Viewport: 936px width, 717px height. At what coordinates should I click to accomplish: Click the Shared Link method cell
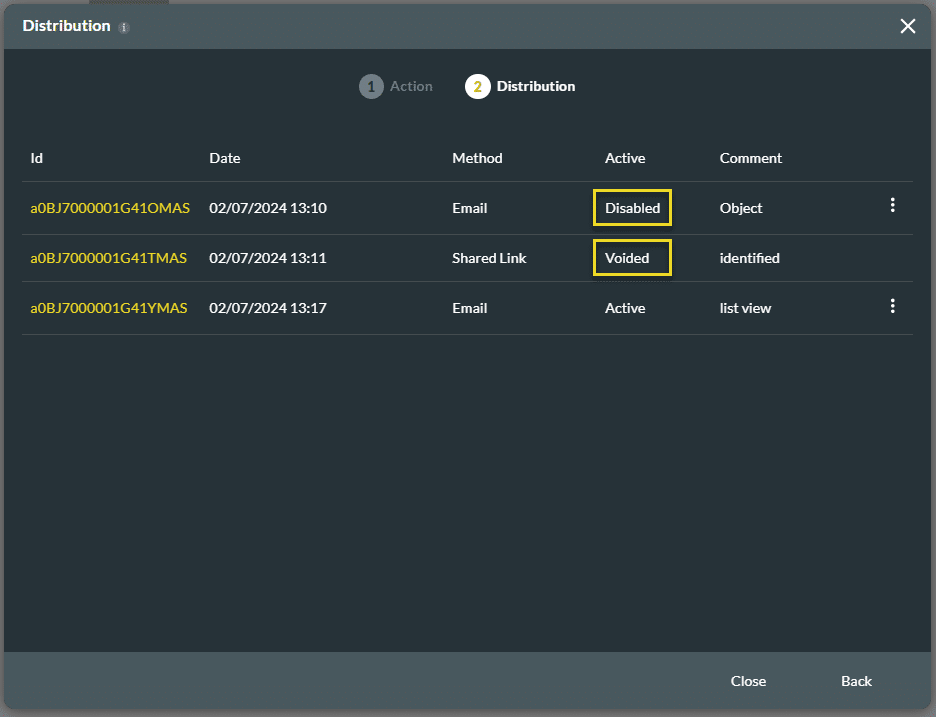pos(489,258)
